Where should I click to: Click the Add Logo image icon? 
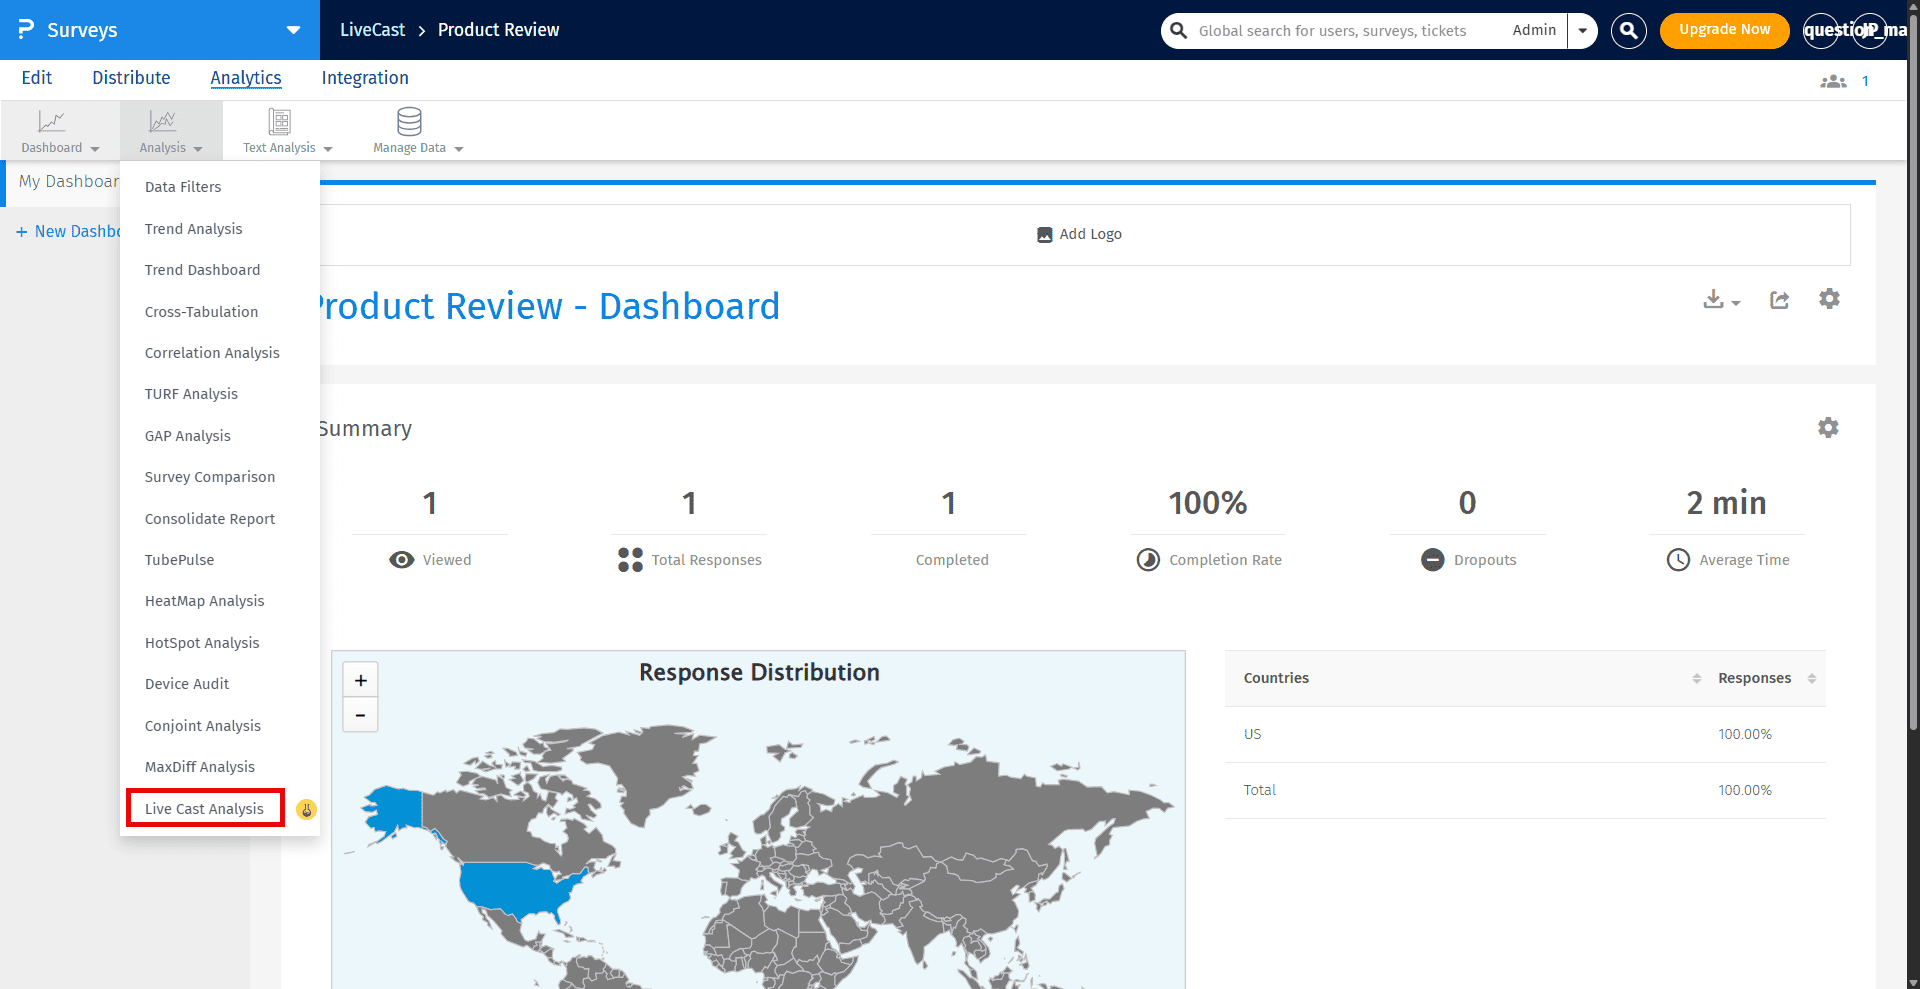click(x=1045, y=235)
